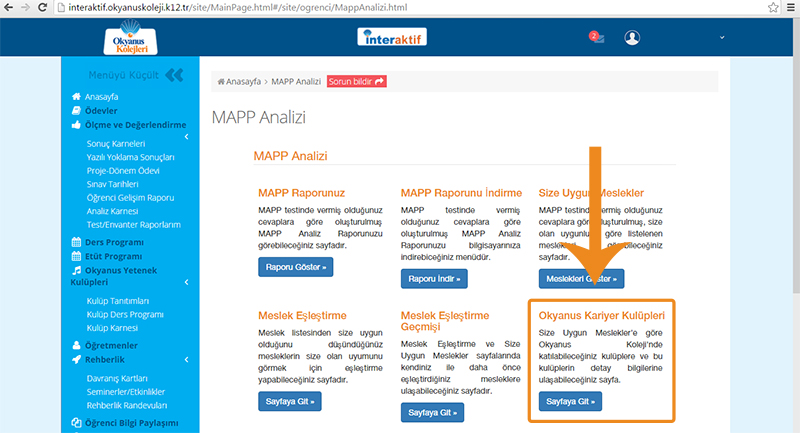
Task: Click the interaktif logo in the header
Action: 392,37
